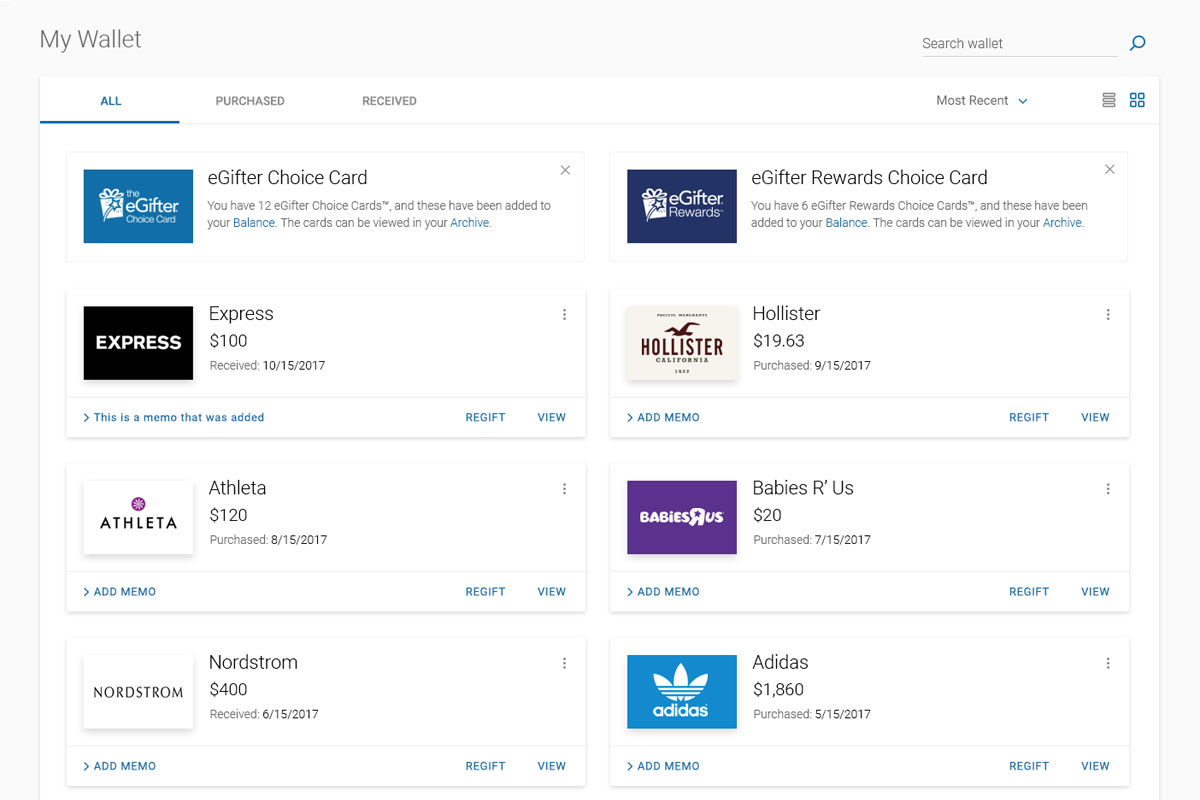Screen dimensions: 1200x800
Task: Expand Add Memo on Athleta card
Action: point(119,592)
